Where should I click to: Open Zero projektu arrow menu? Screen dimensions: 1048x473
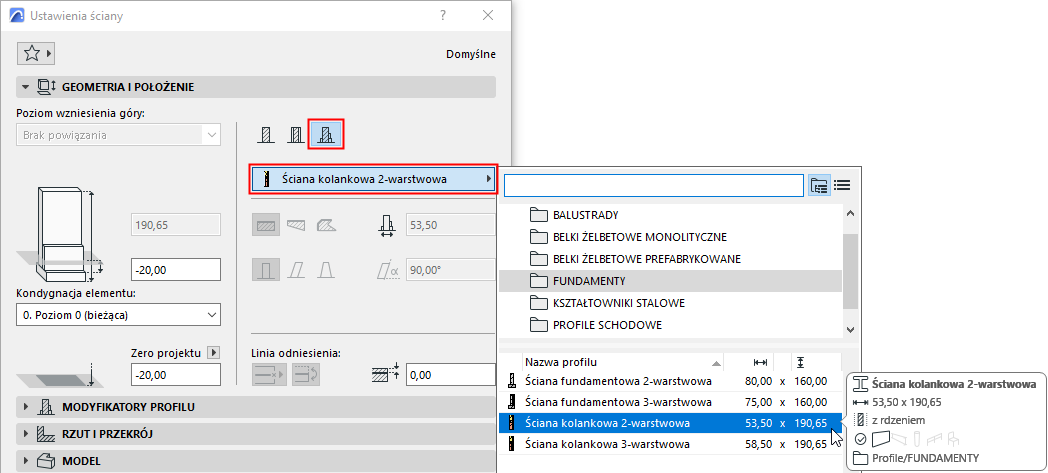214,353
